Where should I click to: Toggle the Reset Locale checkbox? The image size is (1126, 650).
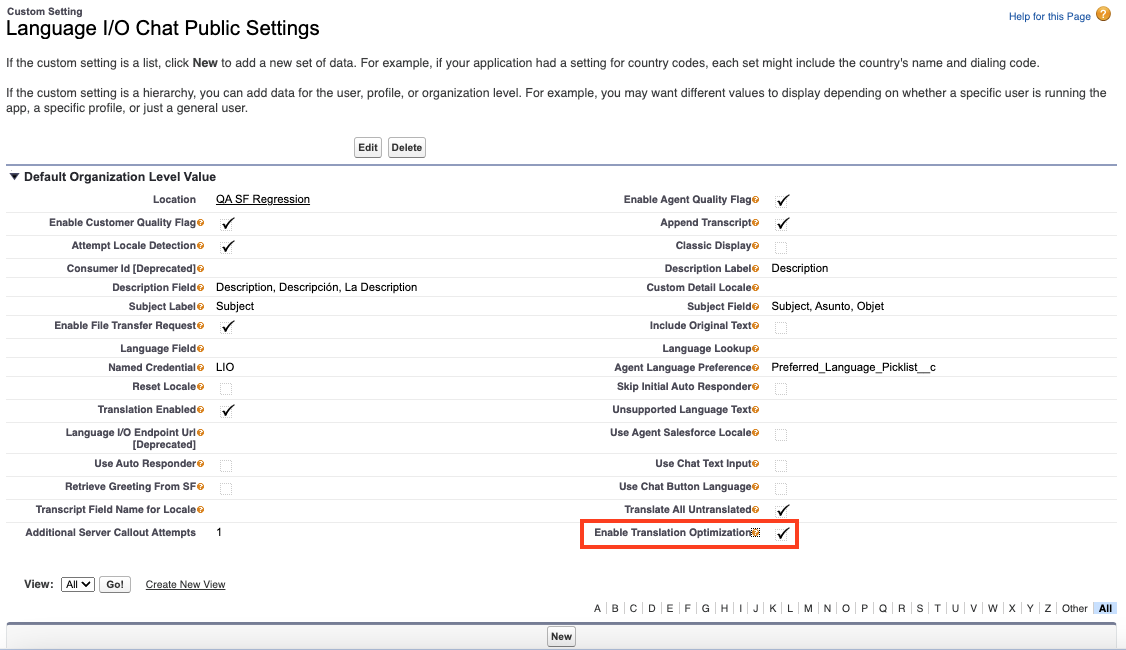tap(226, 388)
